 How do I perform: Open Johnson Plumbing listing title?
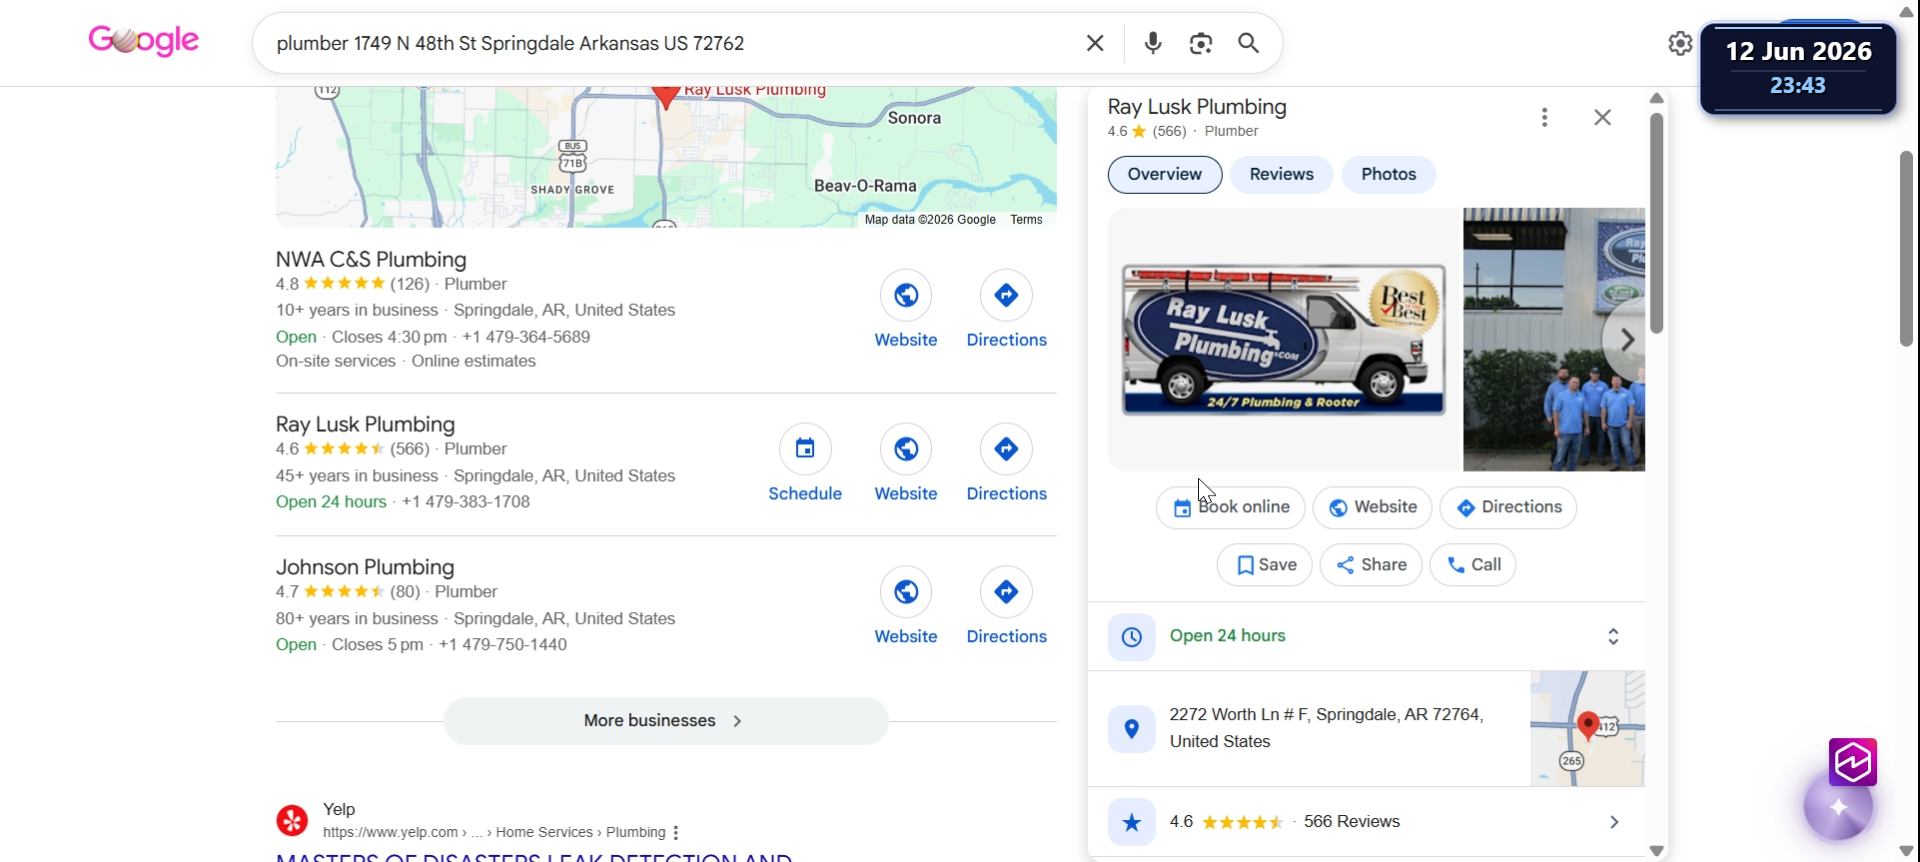click(x=365, y=568)
